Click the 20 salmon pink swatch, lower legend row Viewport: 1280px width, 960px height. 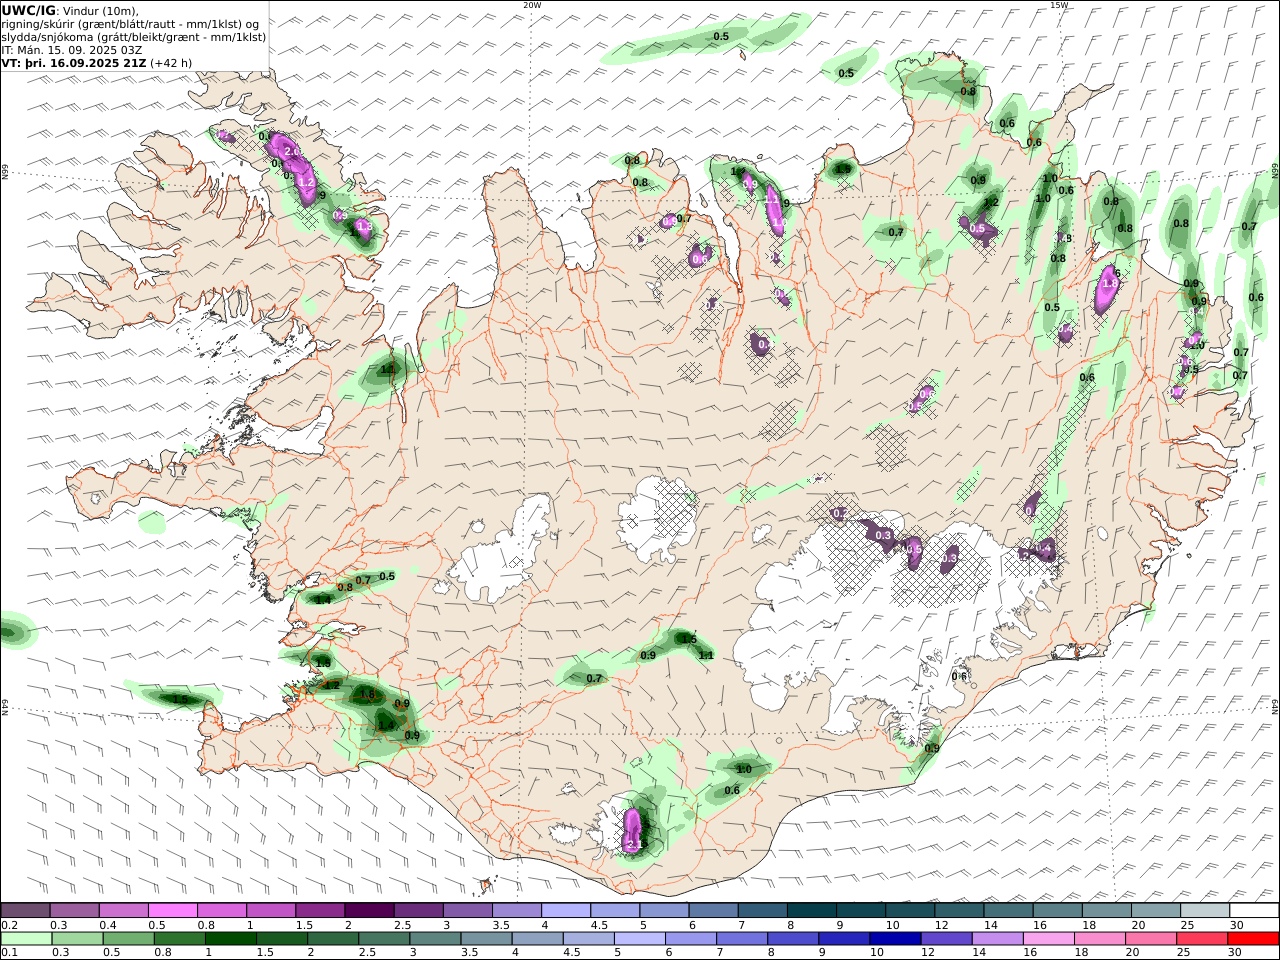click(1150, 939)
